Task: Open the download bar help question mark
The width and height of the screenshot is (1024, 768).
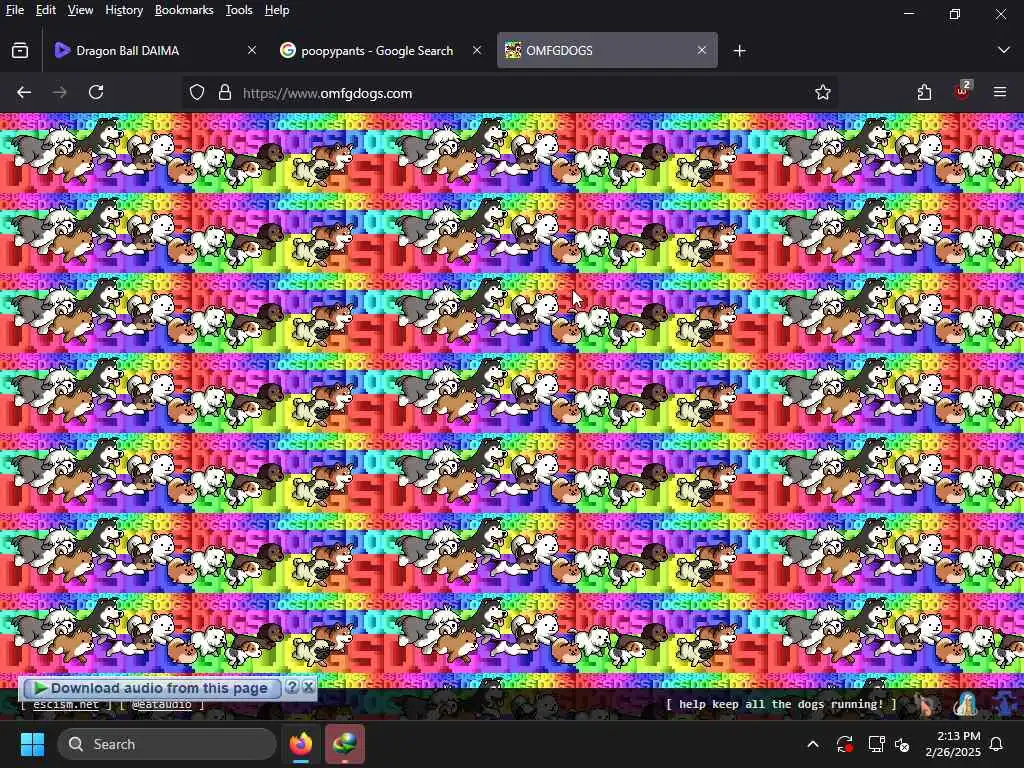Action: (293, 687)
